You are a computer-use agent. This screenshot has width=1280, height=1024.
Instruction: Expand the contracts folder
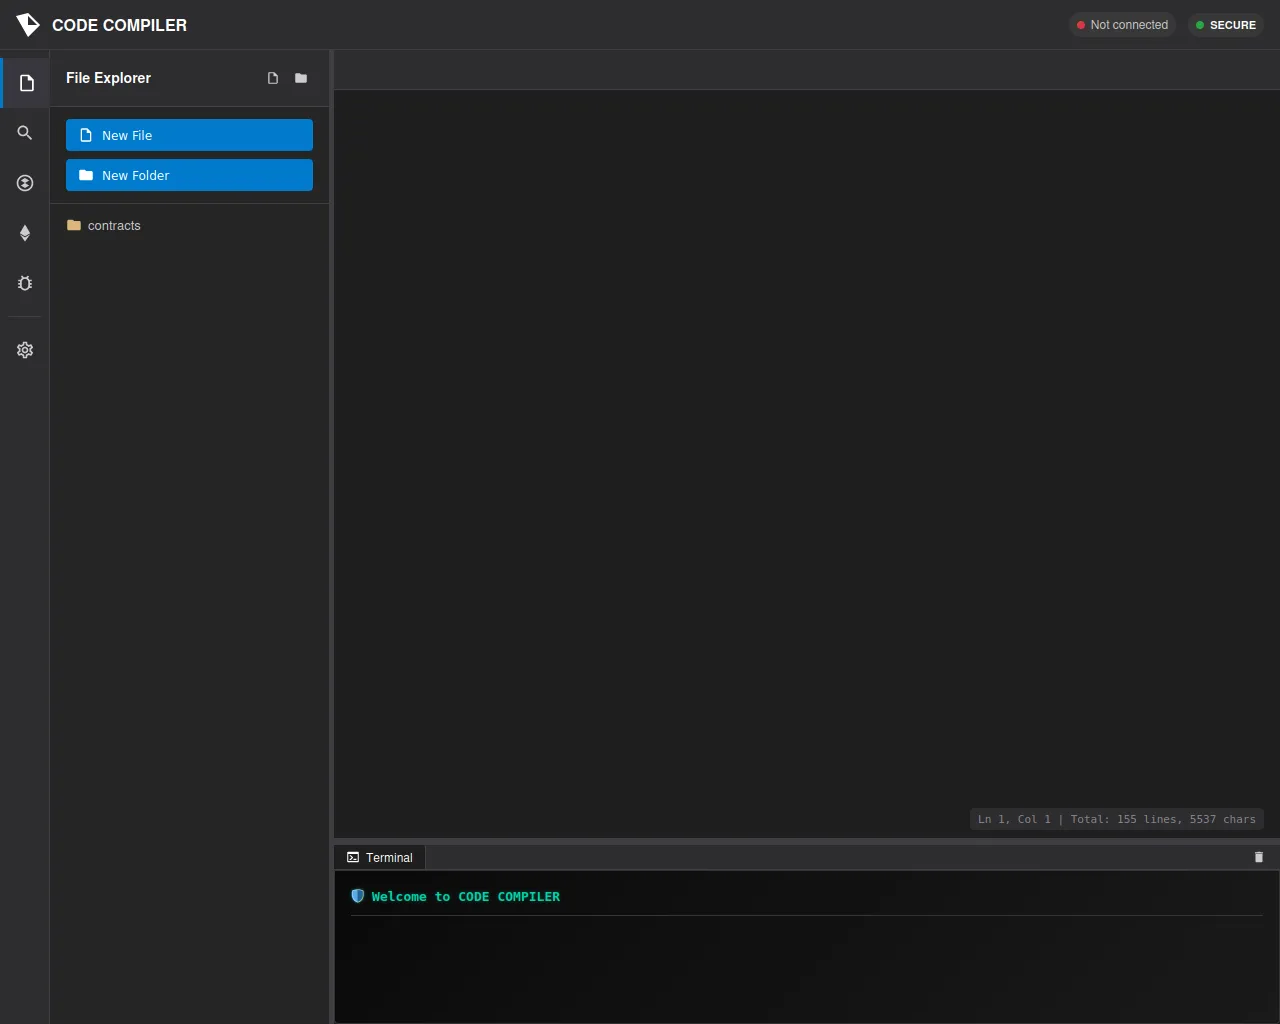pos(189,225)
